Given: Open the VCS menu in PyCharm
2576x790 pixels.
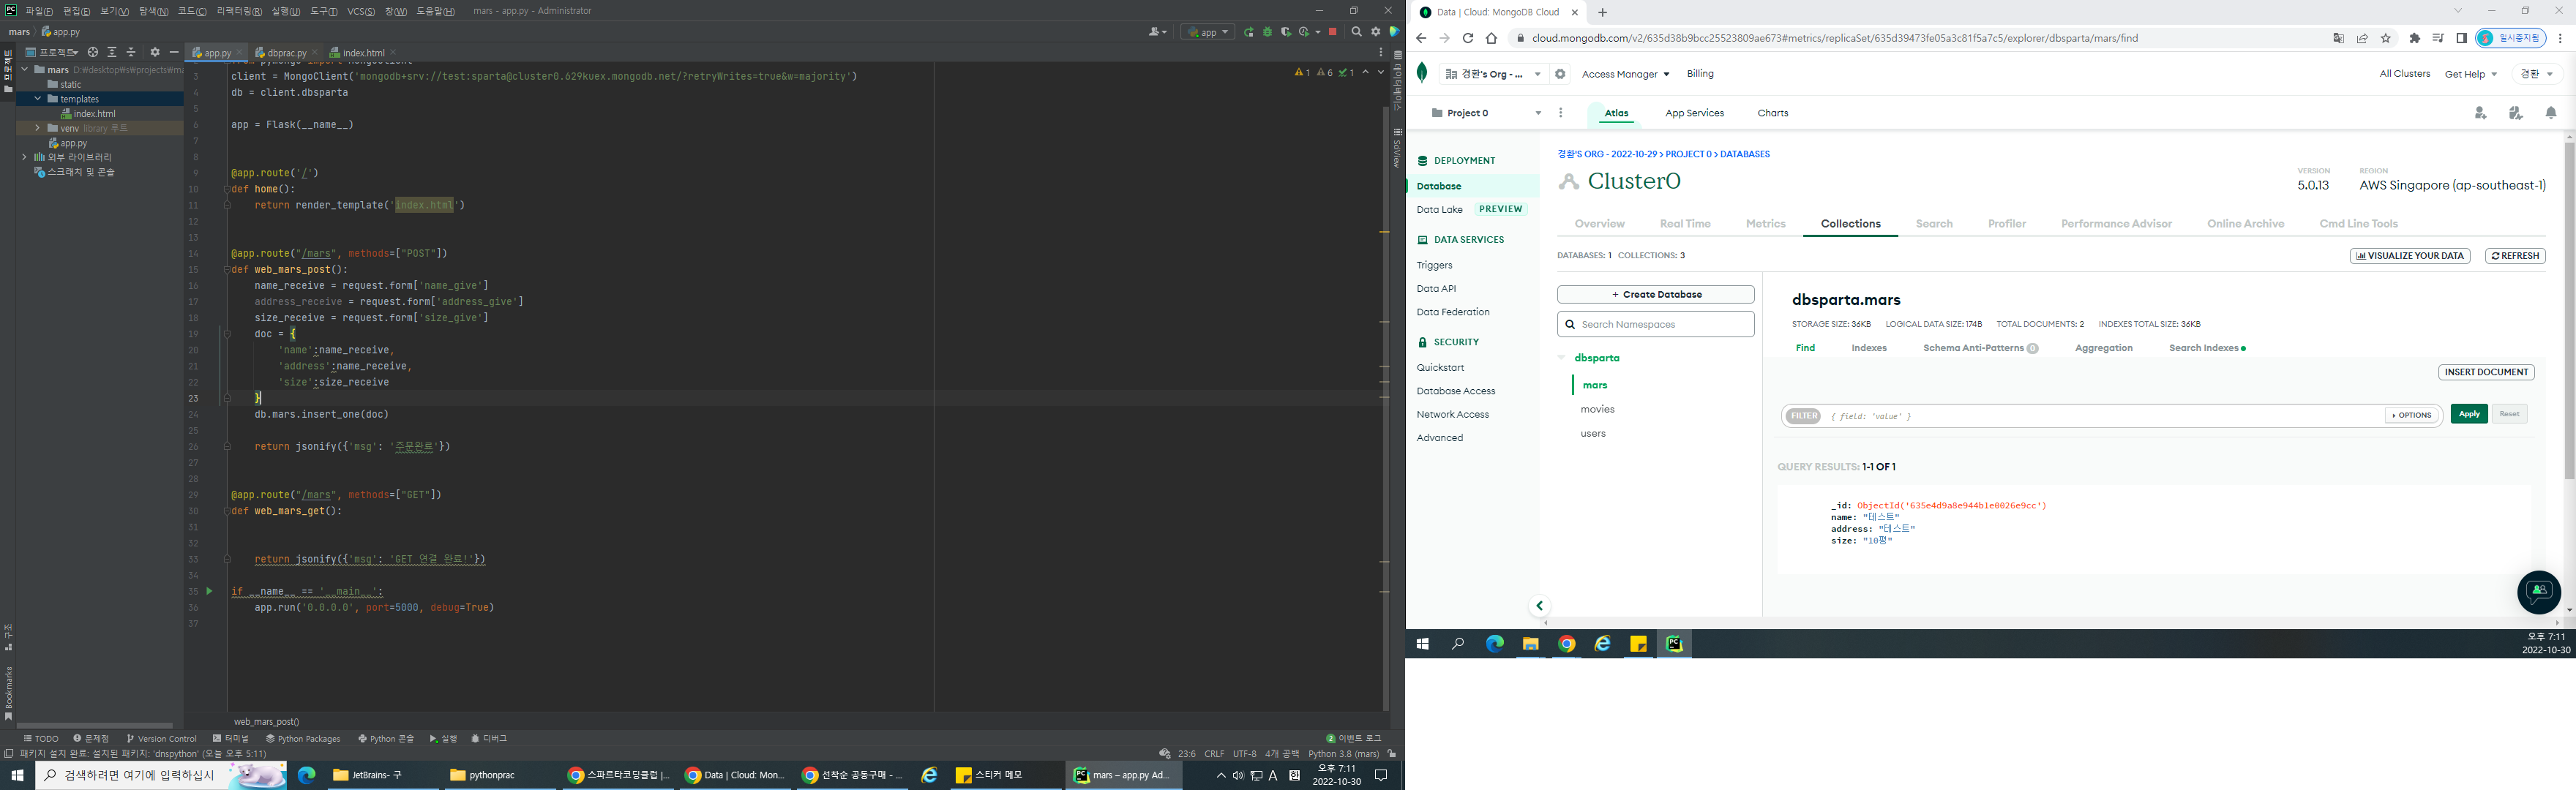Looking at the screenshot, I should 361,11.
